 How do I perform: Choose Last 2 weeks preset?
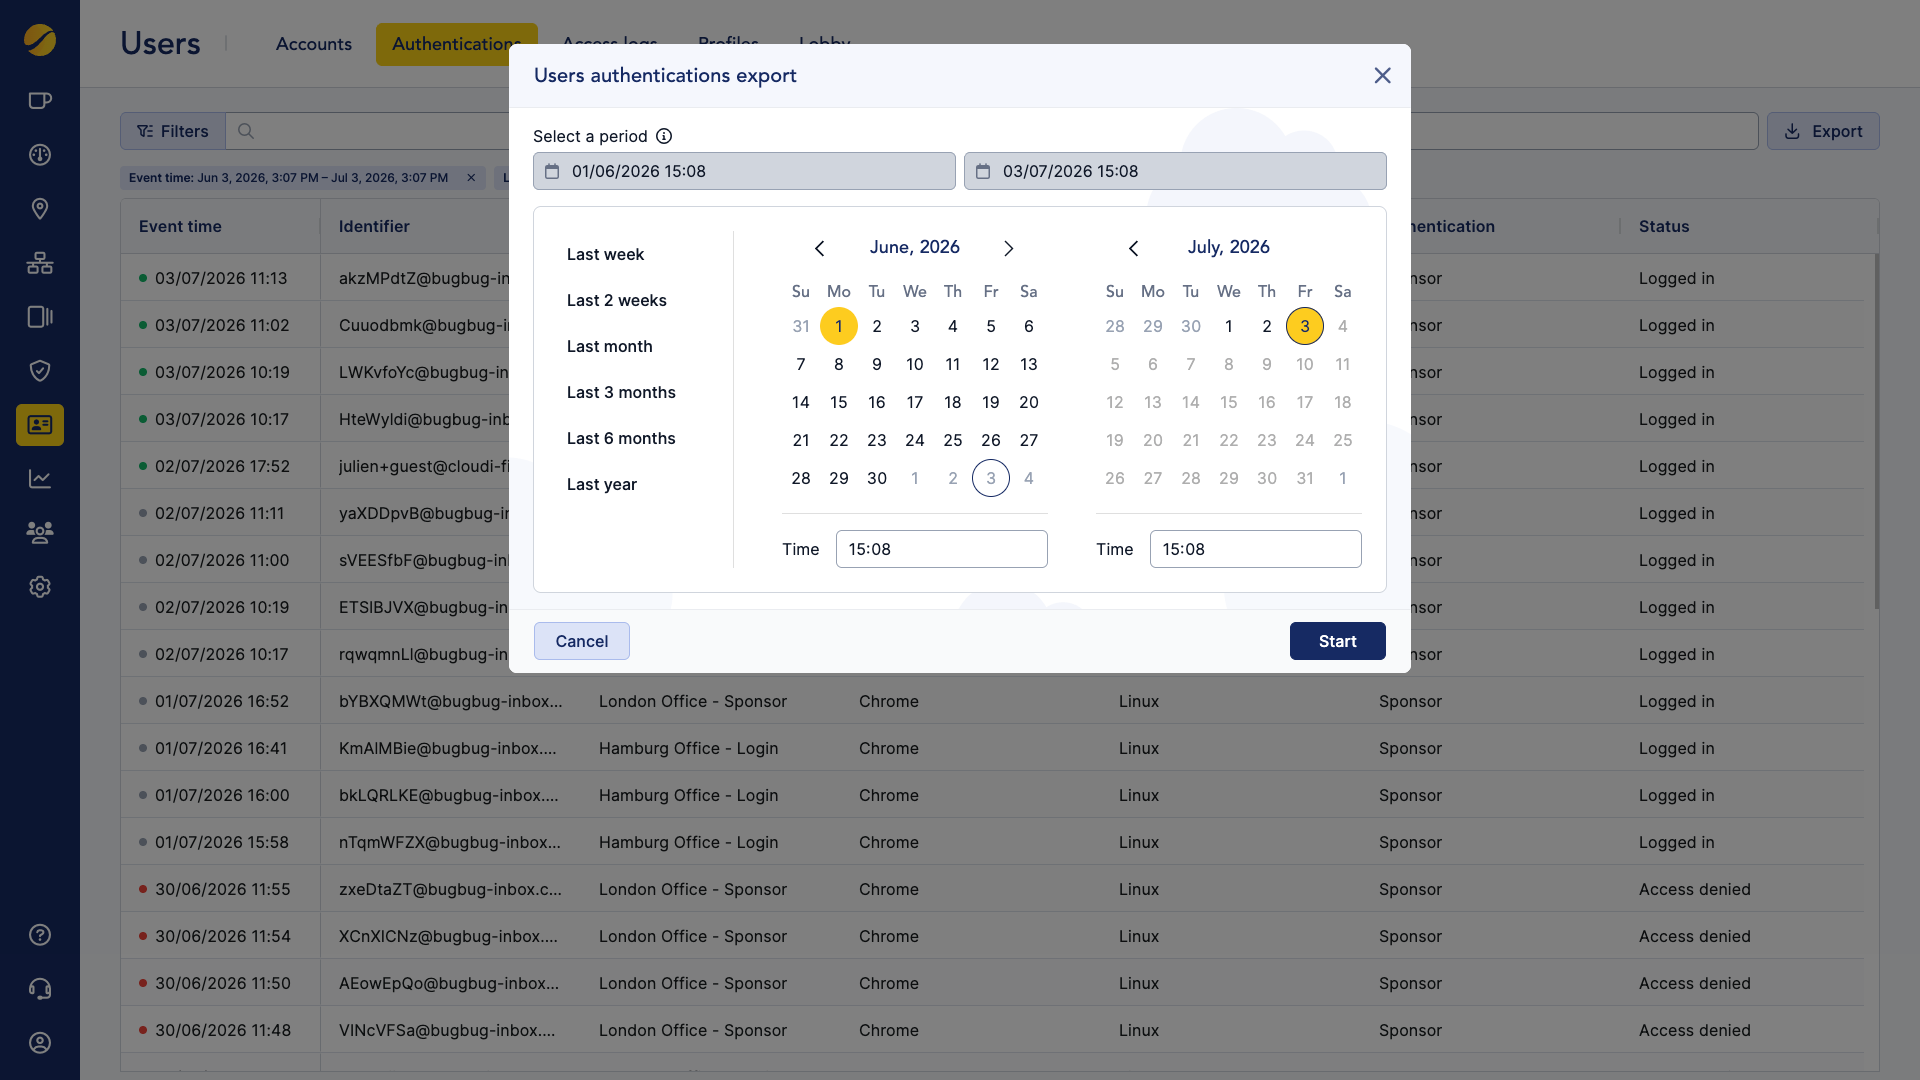click(x=616, y=300)
